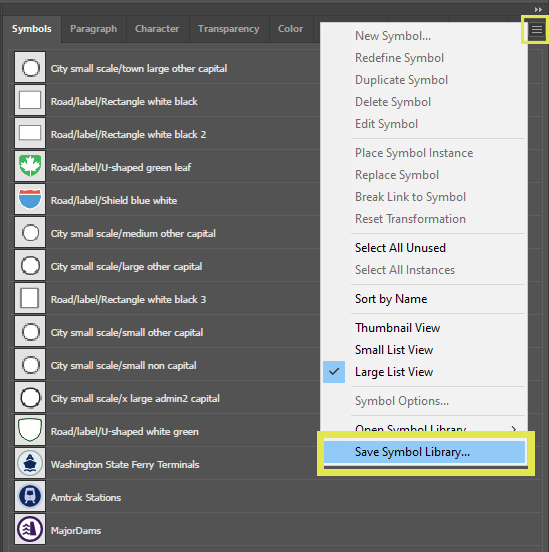Click the 'Road/label/Rectangle white black' name
549x552 pixels.
tap(124, 102)
